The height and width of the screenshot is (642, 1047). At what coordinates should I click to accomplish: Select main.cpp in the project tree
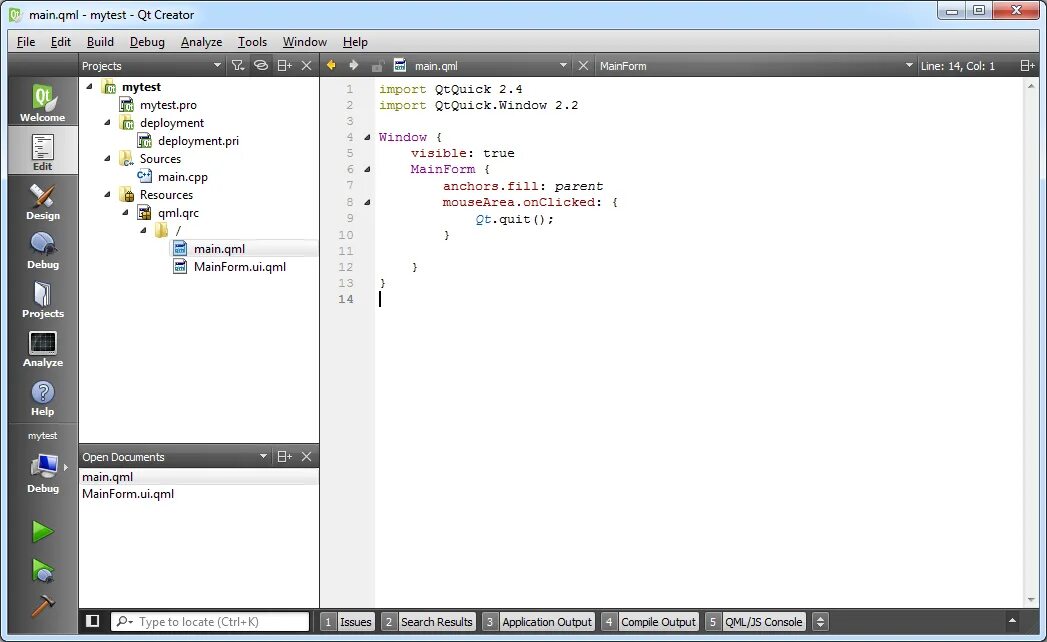coord(182,176)
